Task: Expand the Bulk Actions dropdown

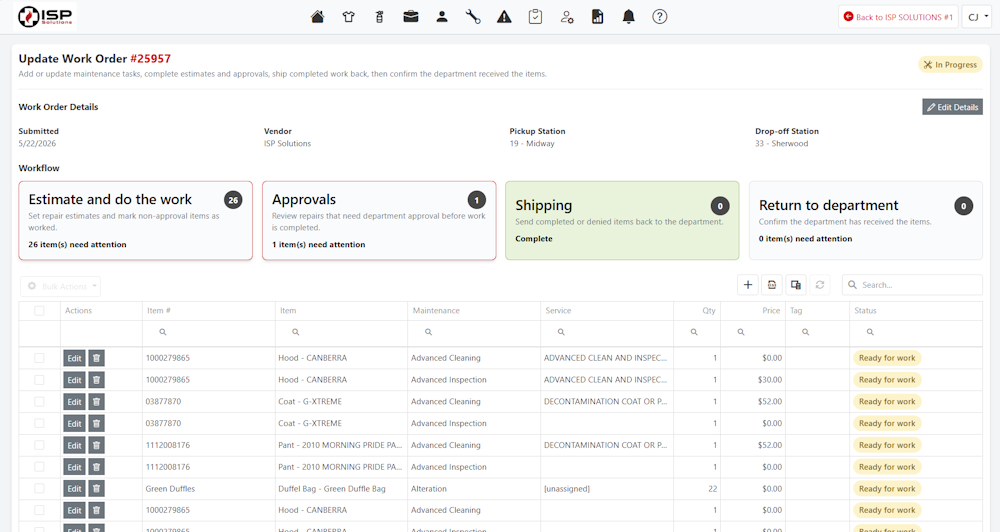Action: [61, 286]
